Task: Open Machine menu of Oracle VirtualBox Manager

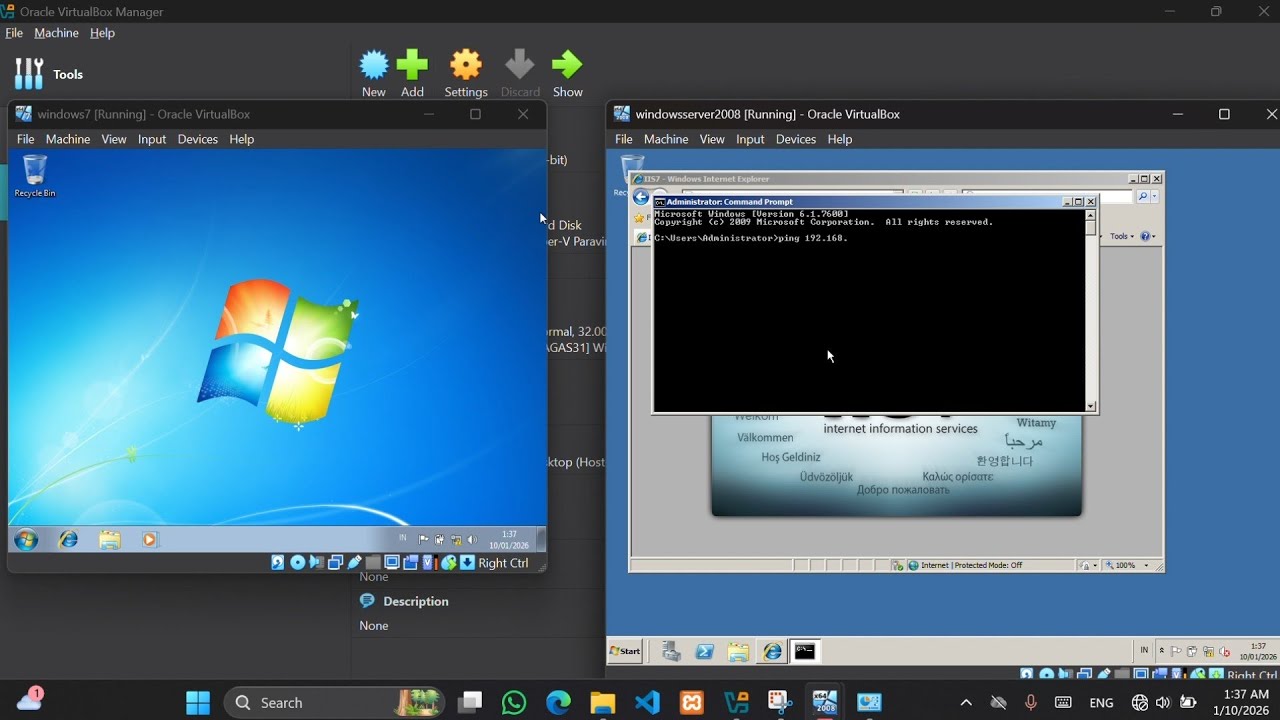Action: (x=56, y=33)
